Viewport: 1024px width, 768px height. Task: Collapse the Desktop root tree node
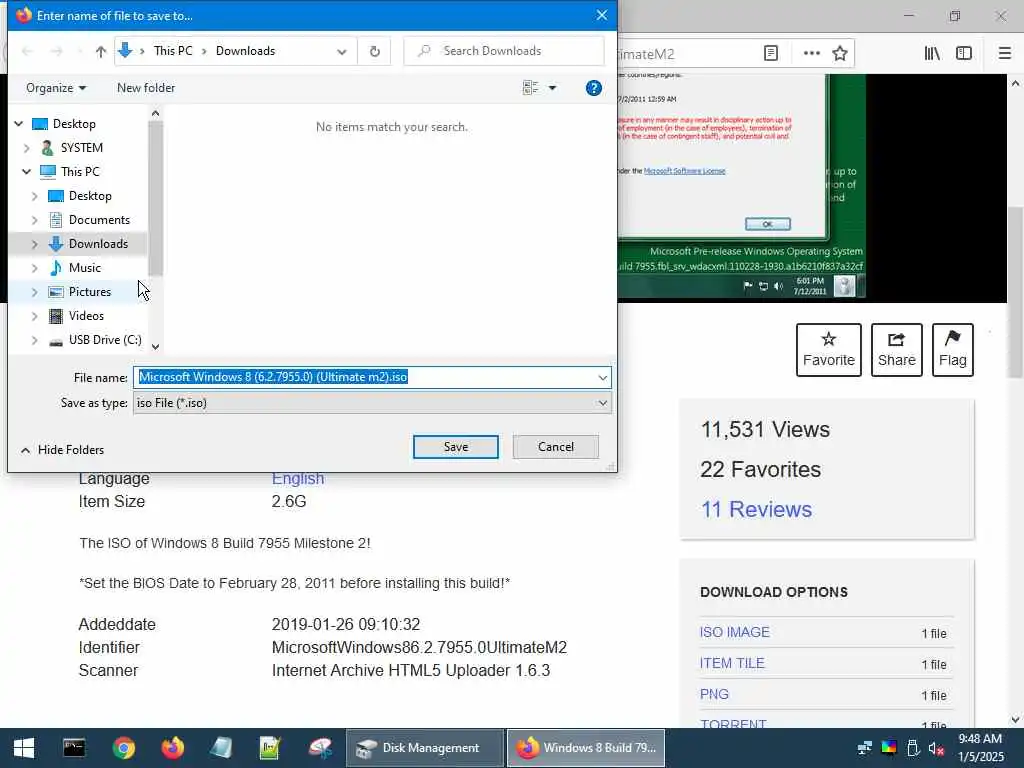pos(19,123)
